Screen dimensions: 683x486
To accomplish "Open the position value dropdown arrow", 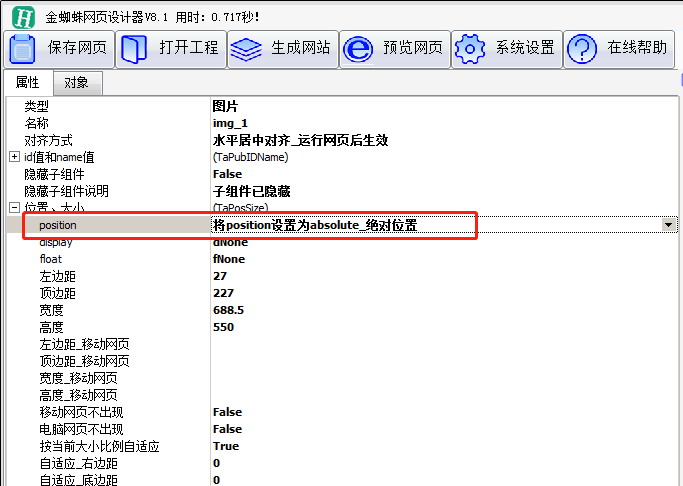I will (x=668, y=226).
